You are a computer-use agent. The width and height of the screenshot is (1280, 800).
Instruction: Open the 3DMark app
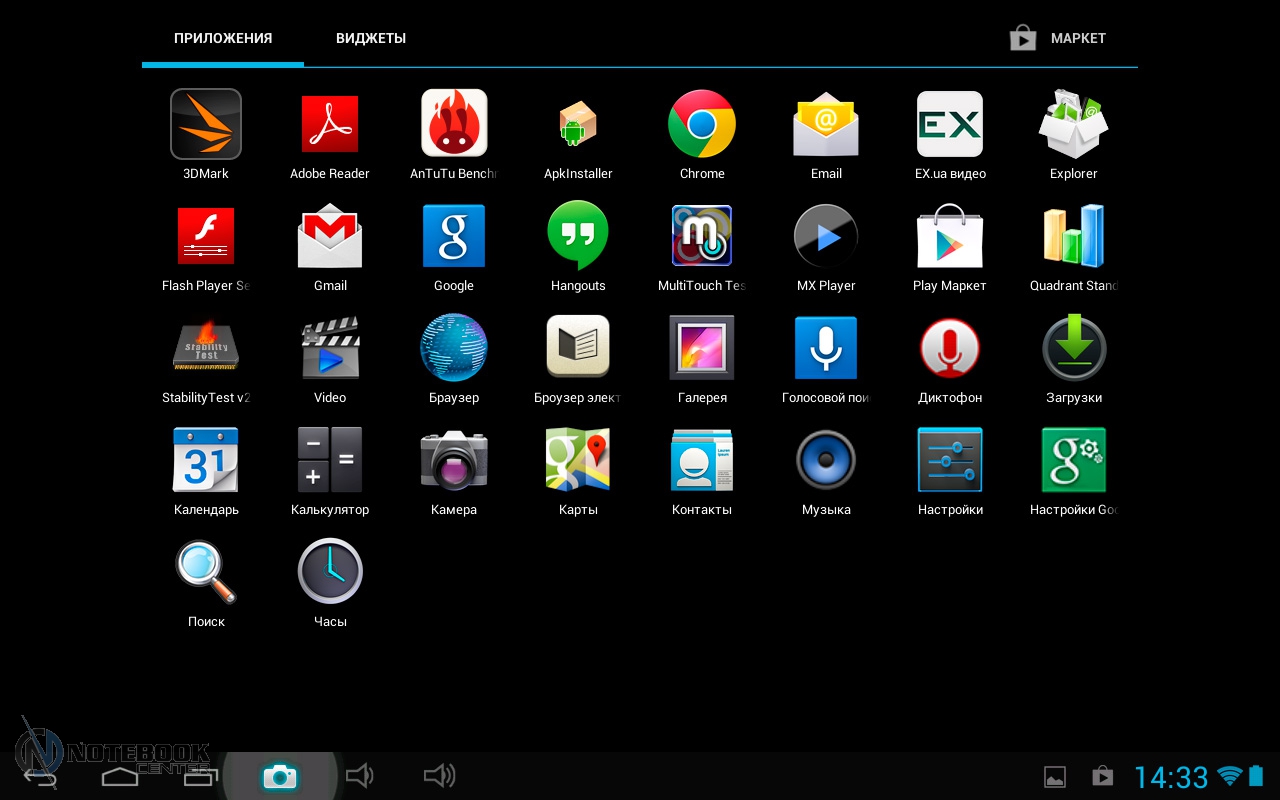tap(206, 125)
